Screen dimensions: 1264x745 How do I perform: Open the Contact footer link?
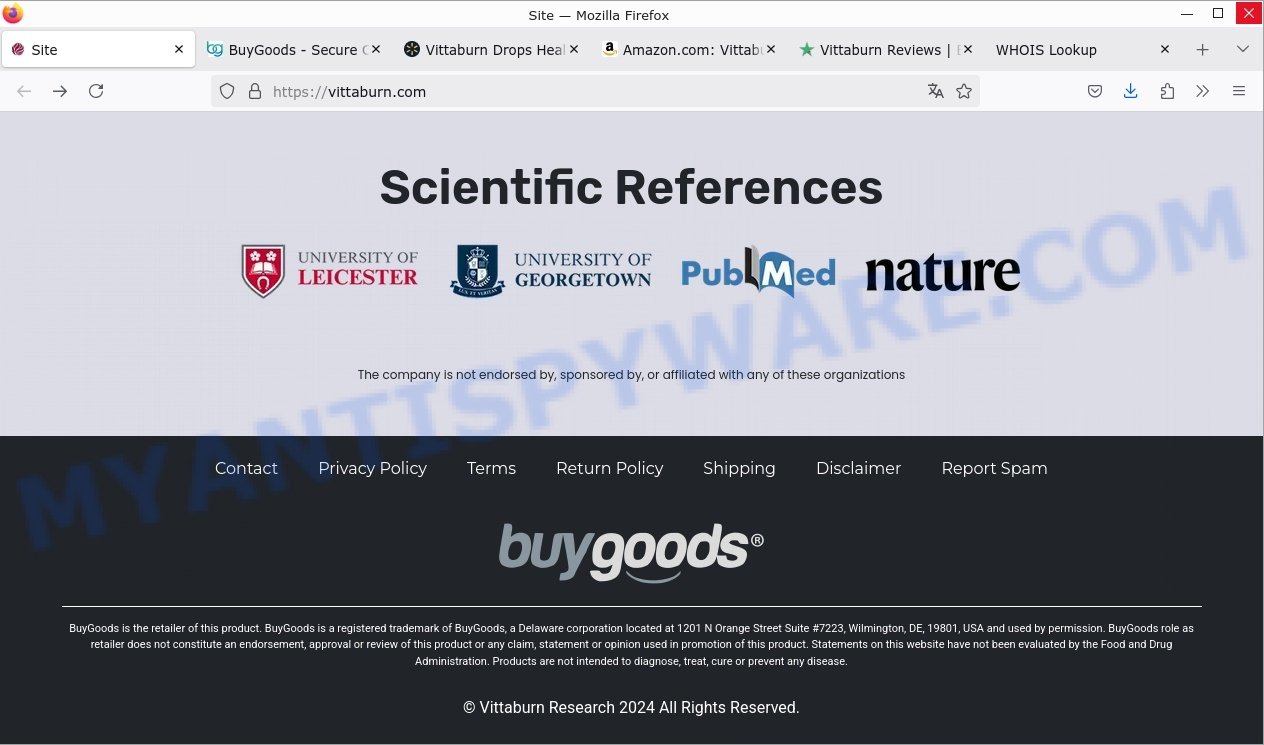coord(246,468)
